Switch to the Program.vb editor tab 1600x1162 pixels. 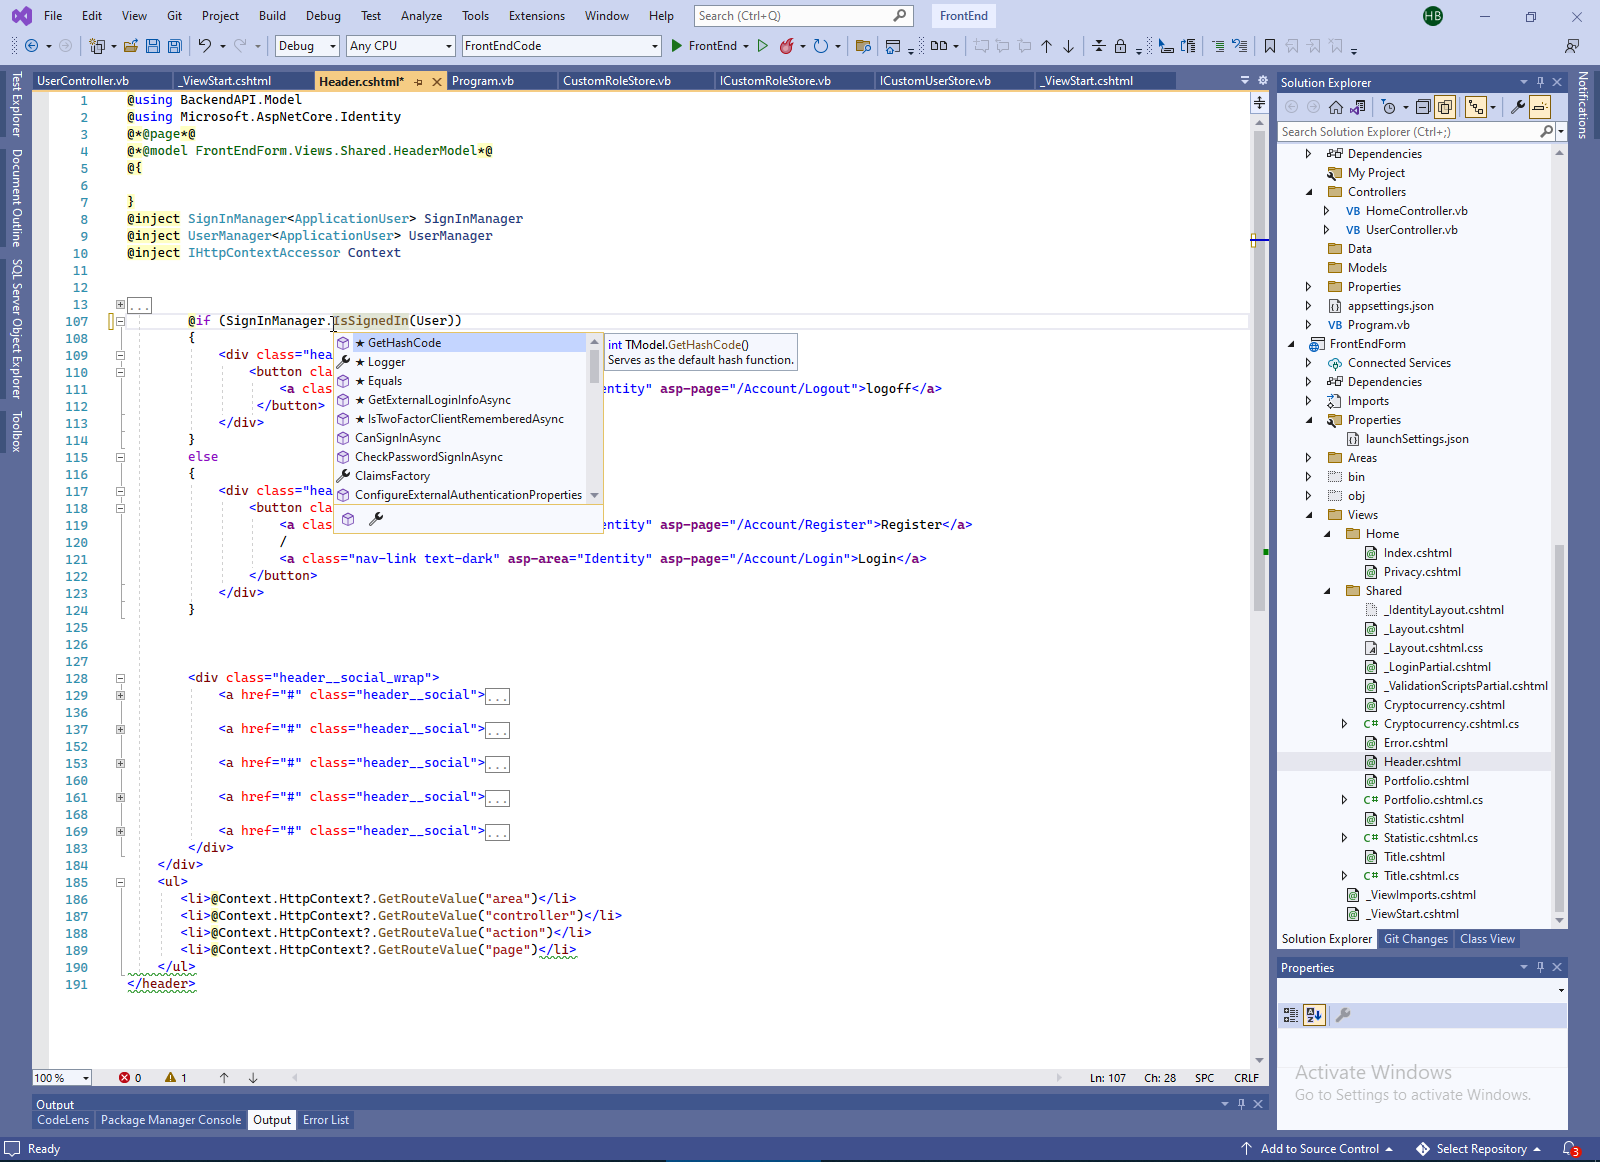(483, 81)
